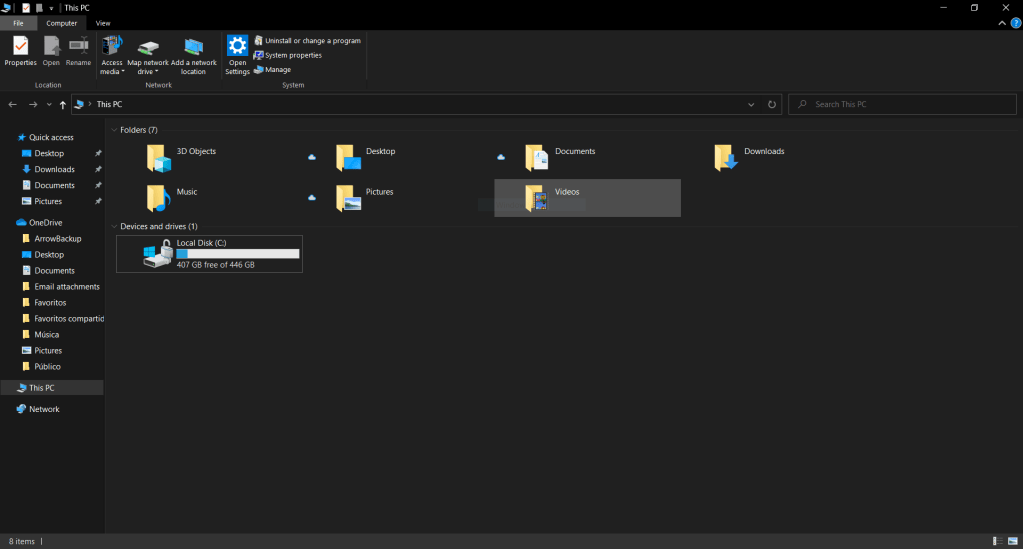Click the Add a network location icon
The height and width of the screenshot is (549, 1023).
click(193, 52)
